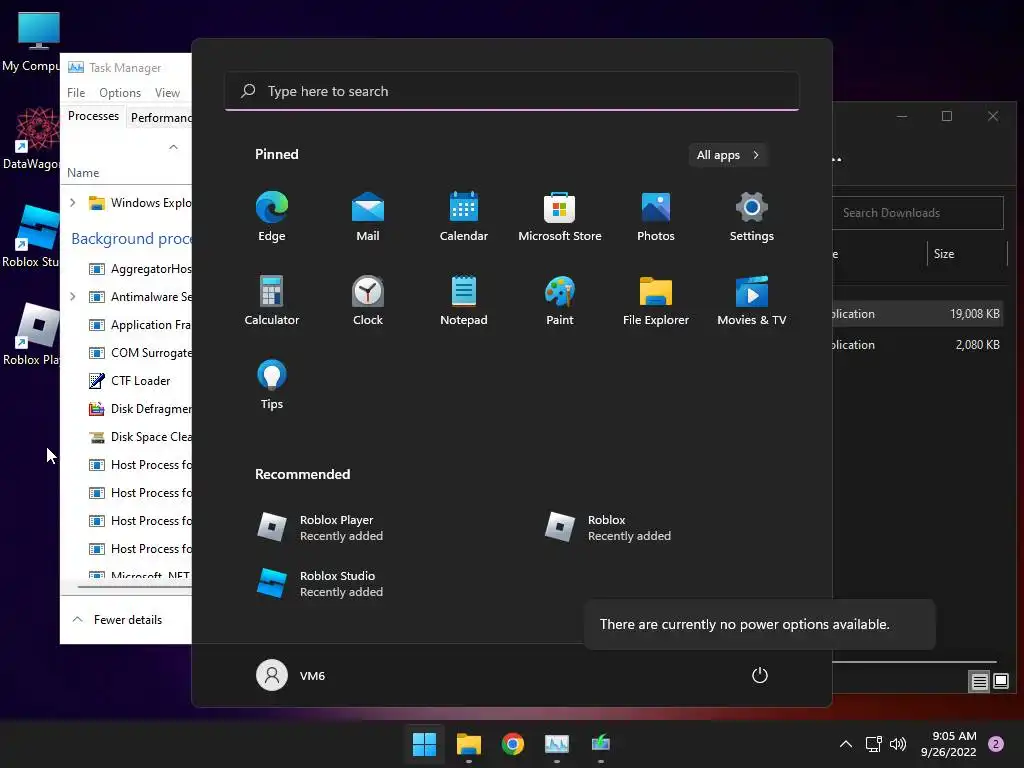The image size is (1024, 768).
Task: Show All apps list
Action: (x=728, y=155)
